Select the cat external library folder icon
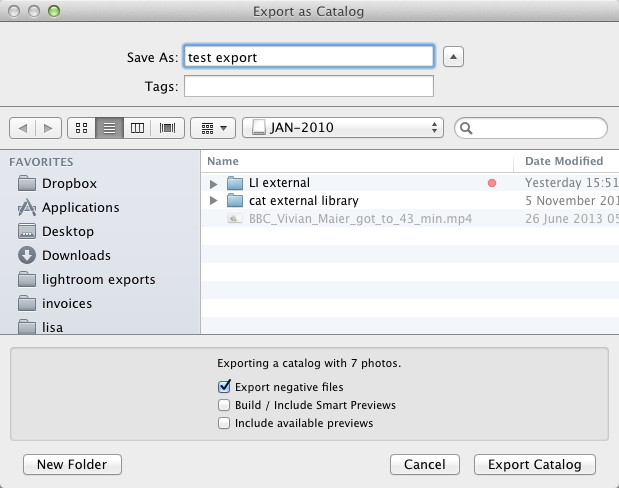The image size is (619, 488). point(235,201)
